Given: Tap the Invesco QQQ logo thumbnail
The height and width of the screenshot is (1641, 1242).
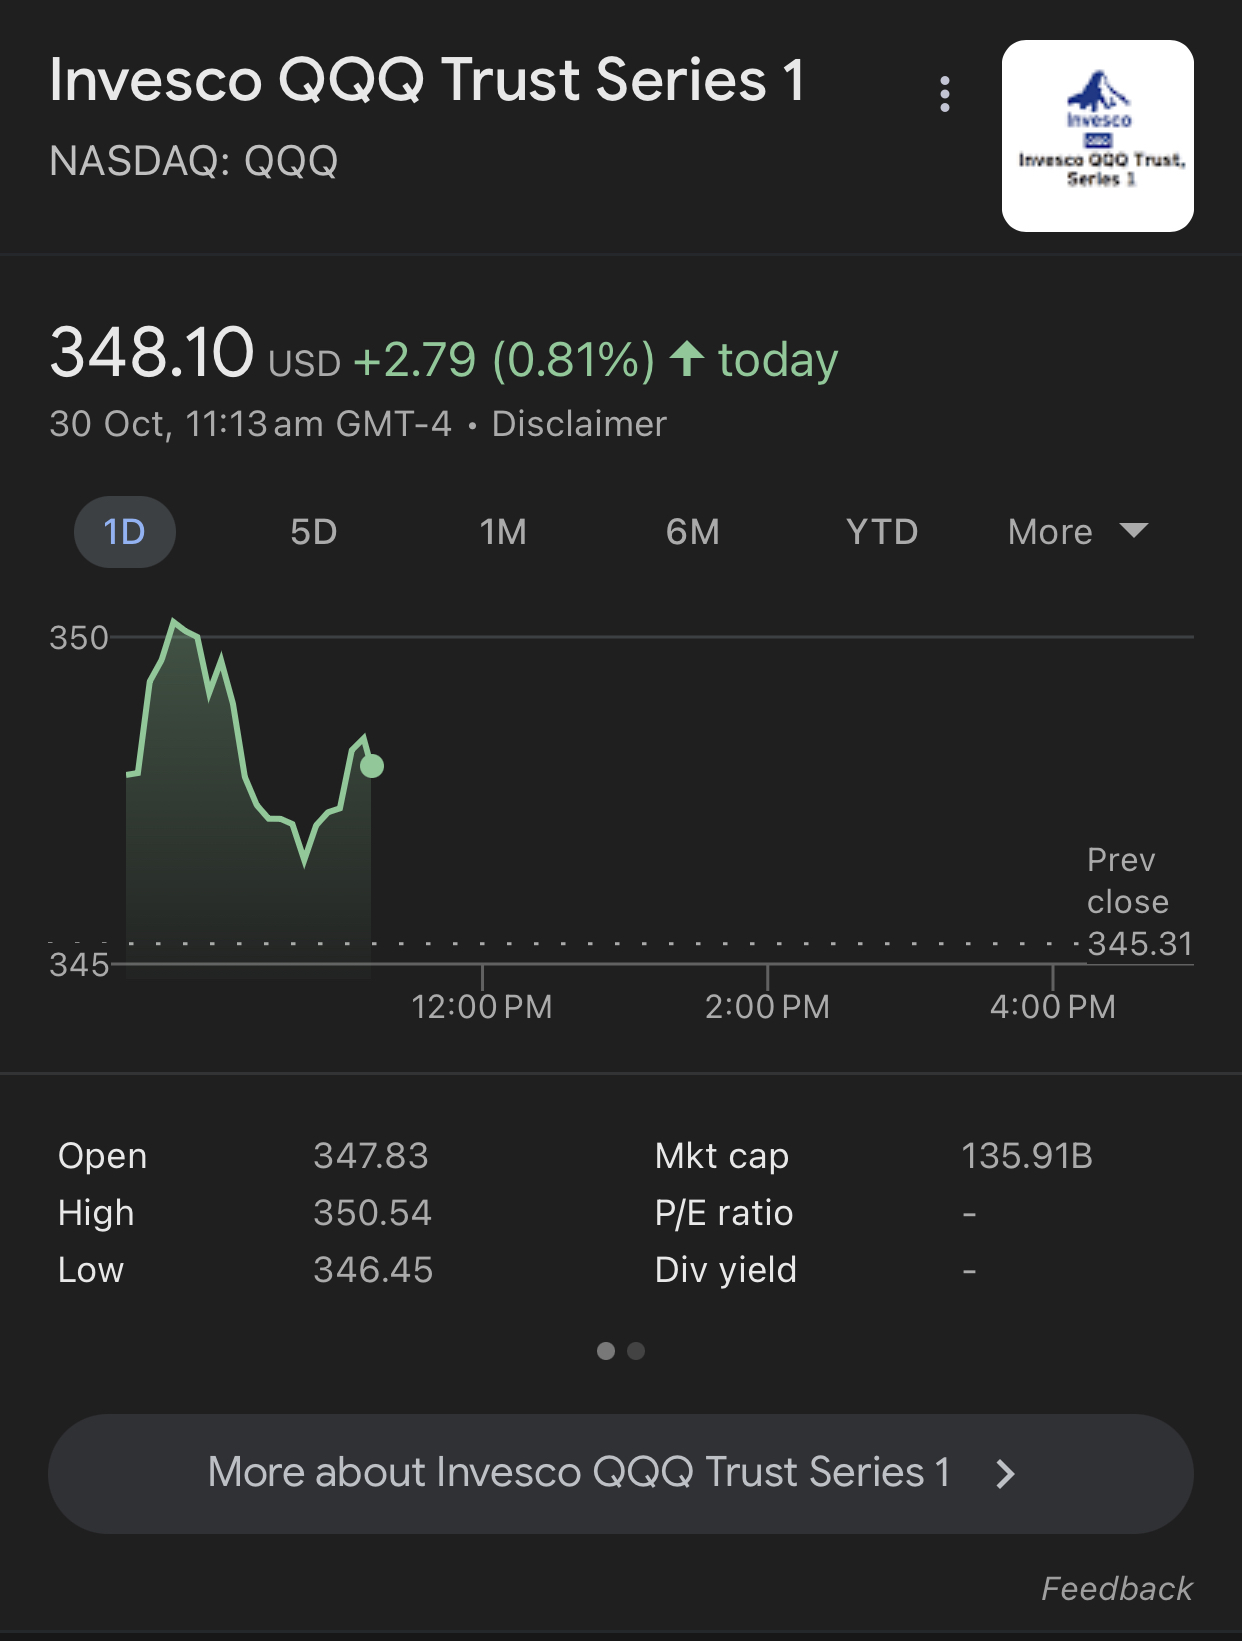Looking at the screenshot, I should click(x=1097, y=136).
